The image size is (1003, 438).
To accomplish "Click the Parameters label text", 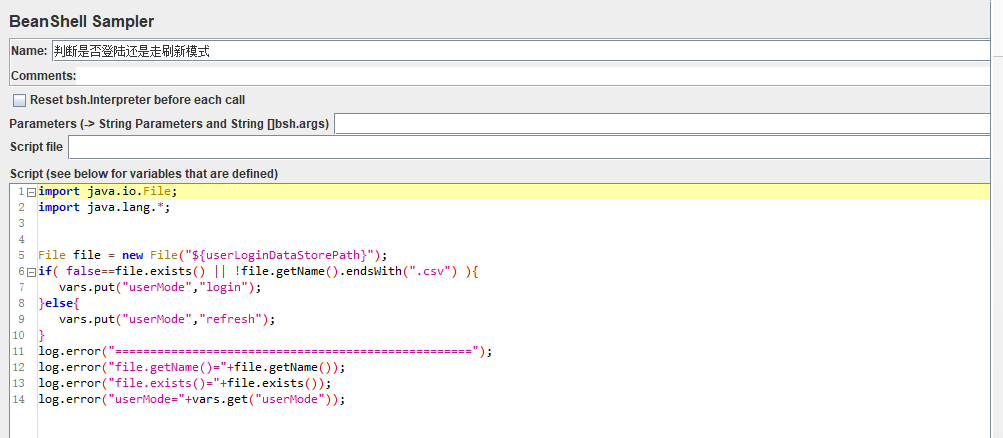I will point(170,124).
